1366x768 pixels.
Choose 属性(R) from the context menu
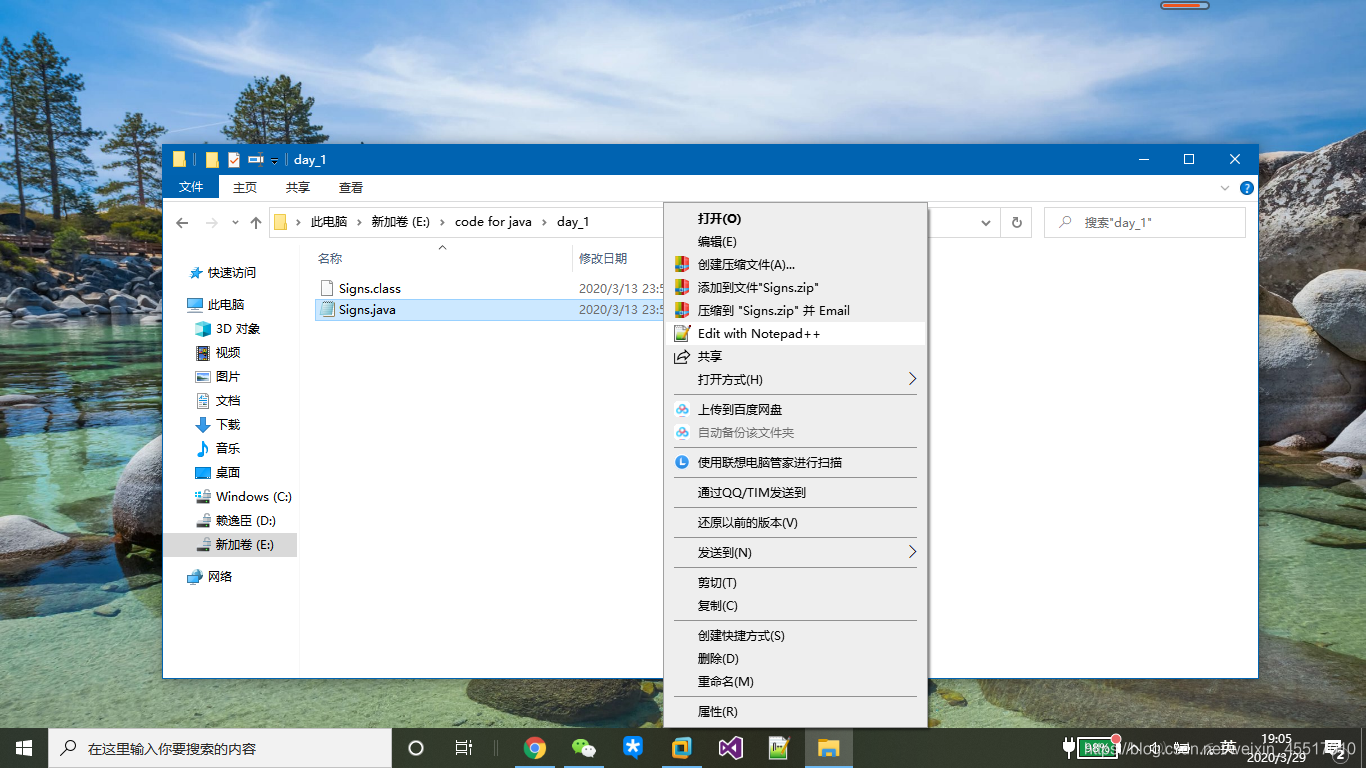pyautogui.click(x=796, y=711)
